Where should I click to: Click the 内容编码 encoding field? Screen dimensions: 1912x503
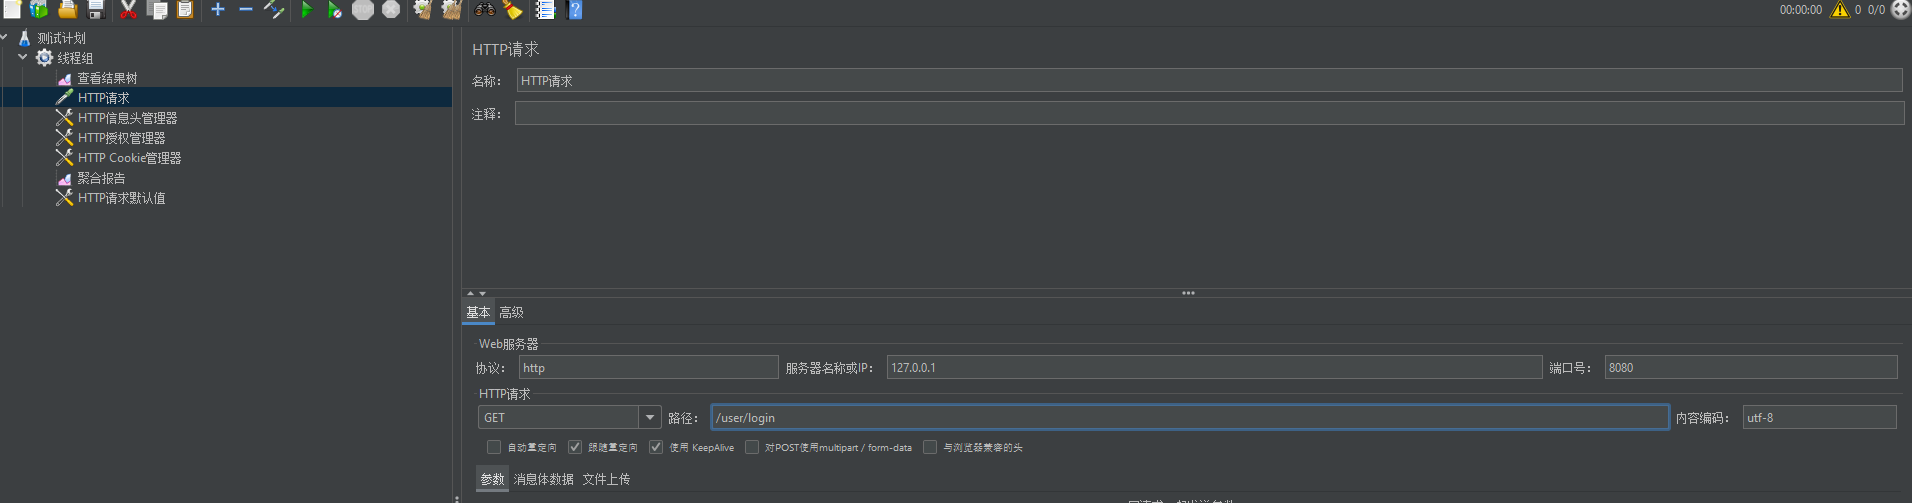[x=1819, y=417]
